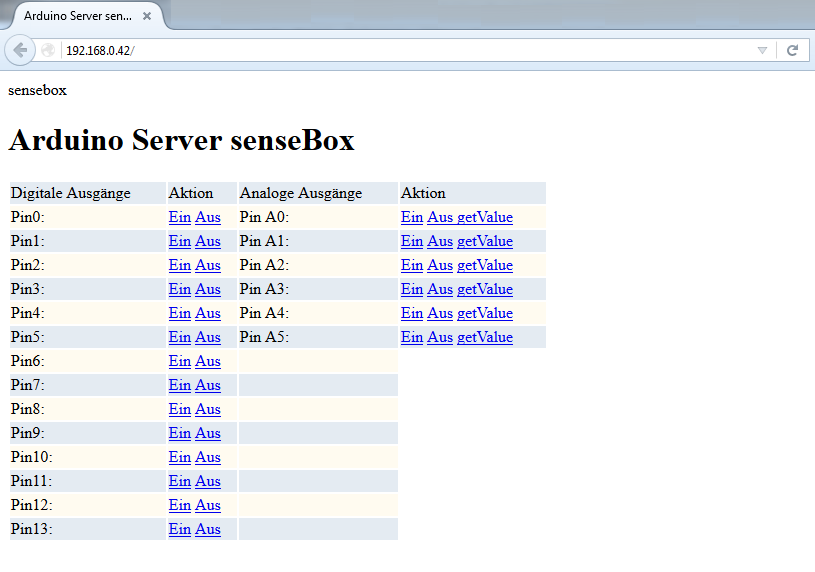
Task: Read Pin A4 via getValue
Action: pos(485,313)
